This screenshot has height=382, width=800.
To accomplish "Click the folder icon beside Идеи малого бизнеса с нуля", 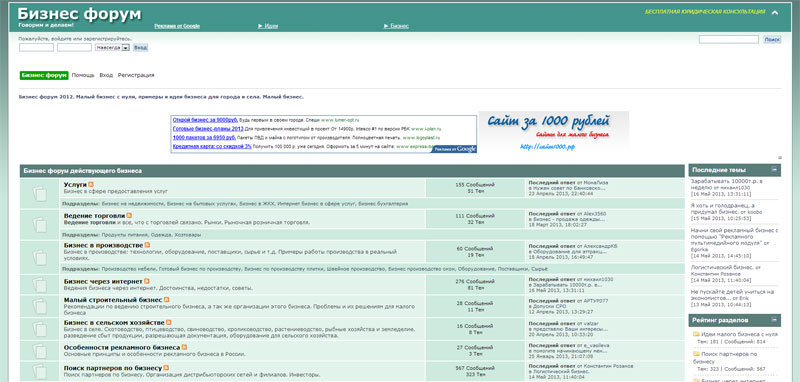I will pyautogui.click(x=696, y=334).
